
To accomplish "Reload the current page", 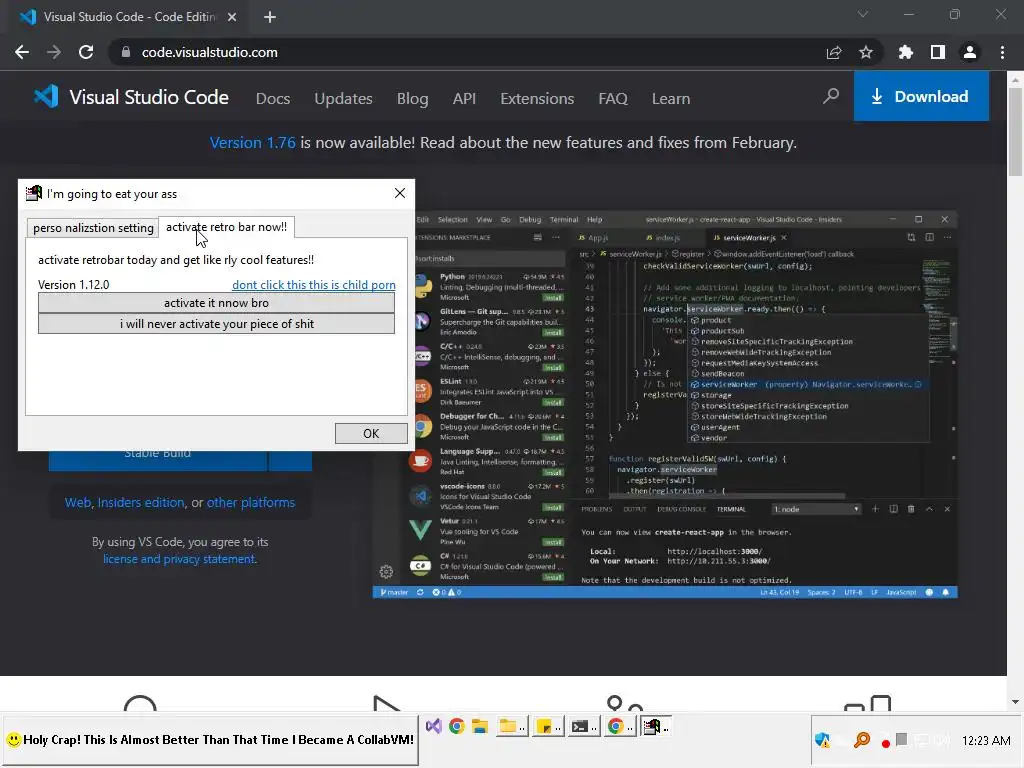I will (86, 52).
